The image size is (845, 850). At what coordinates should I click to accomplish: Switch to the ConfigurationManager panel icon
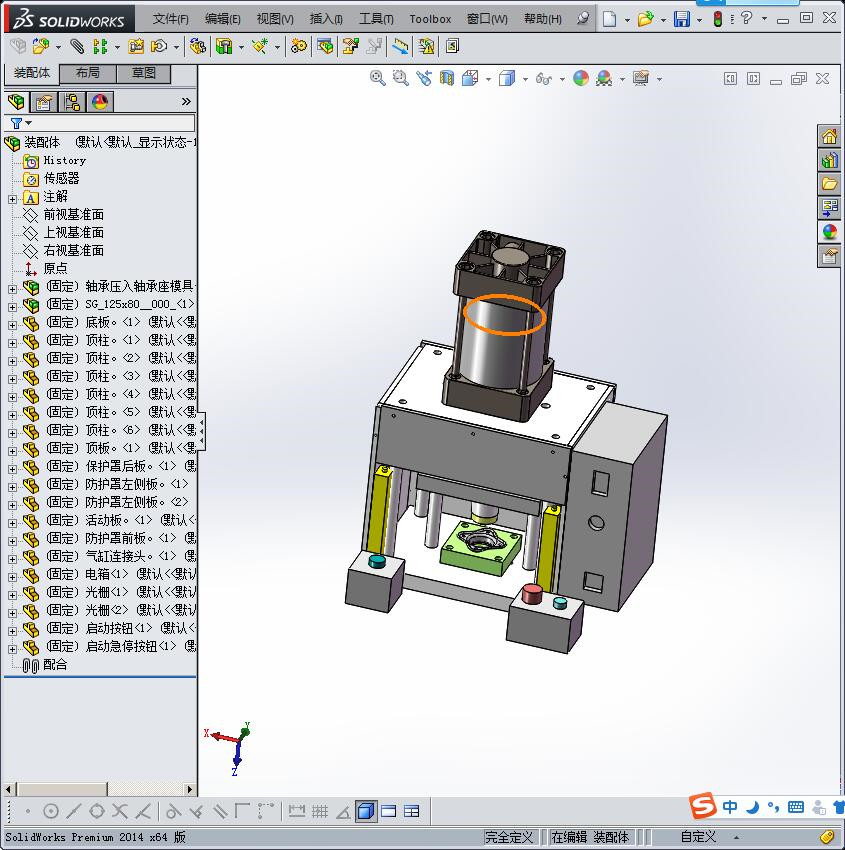pyautogui.click(x=74, y=101)
